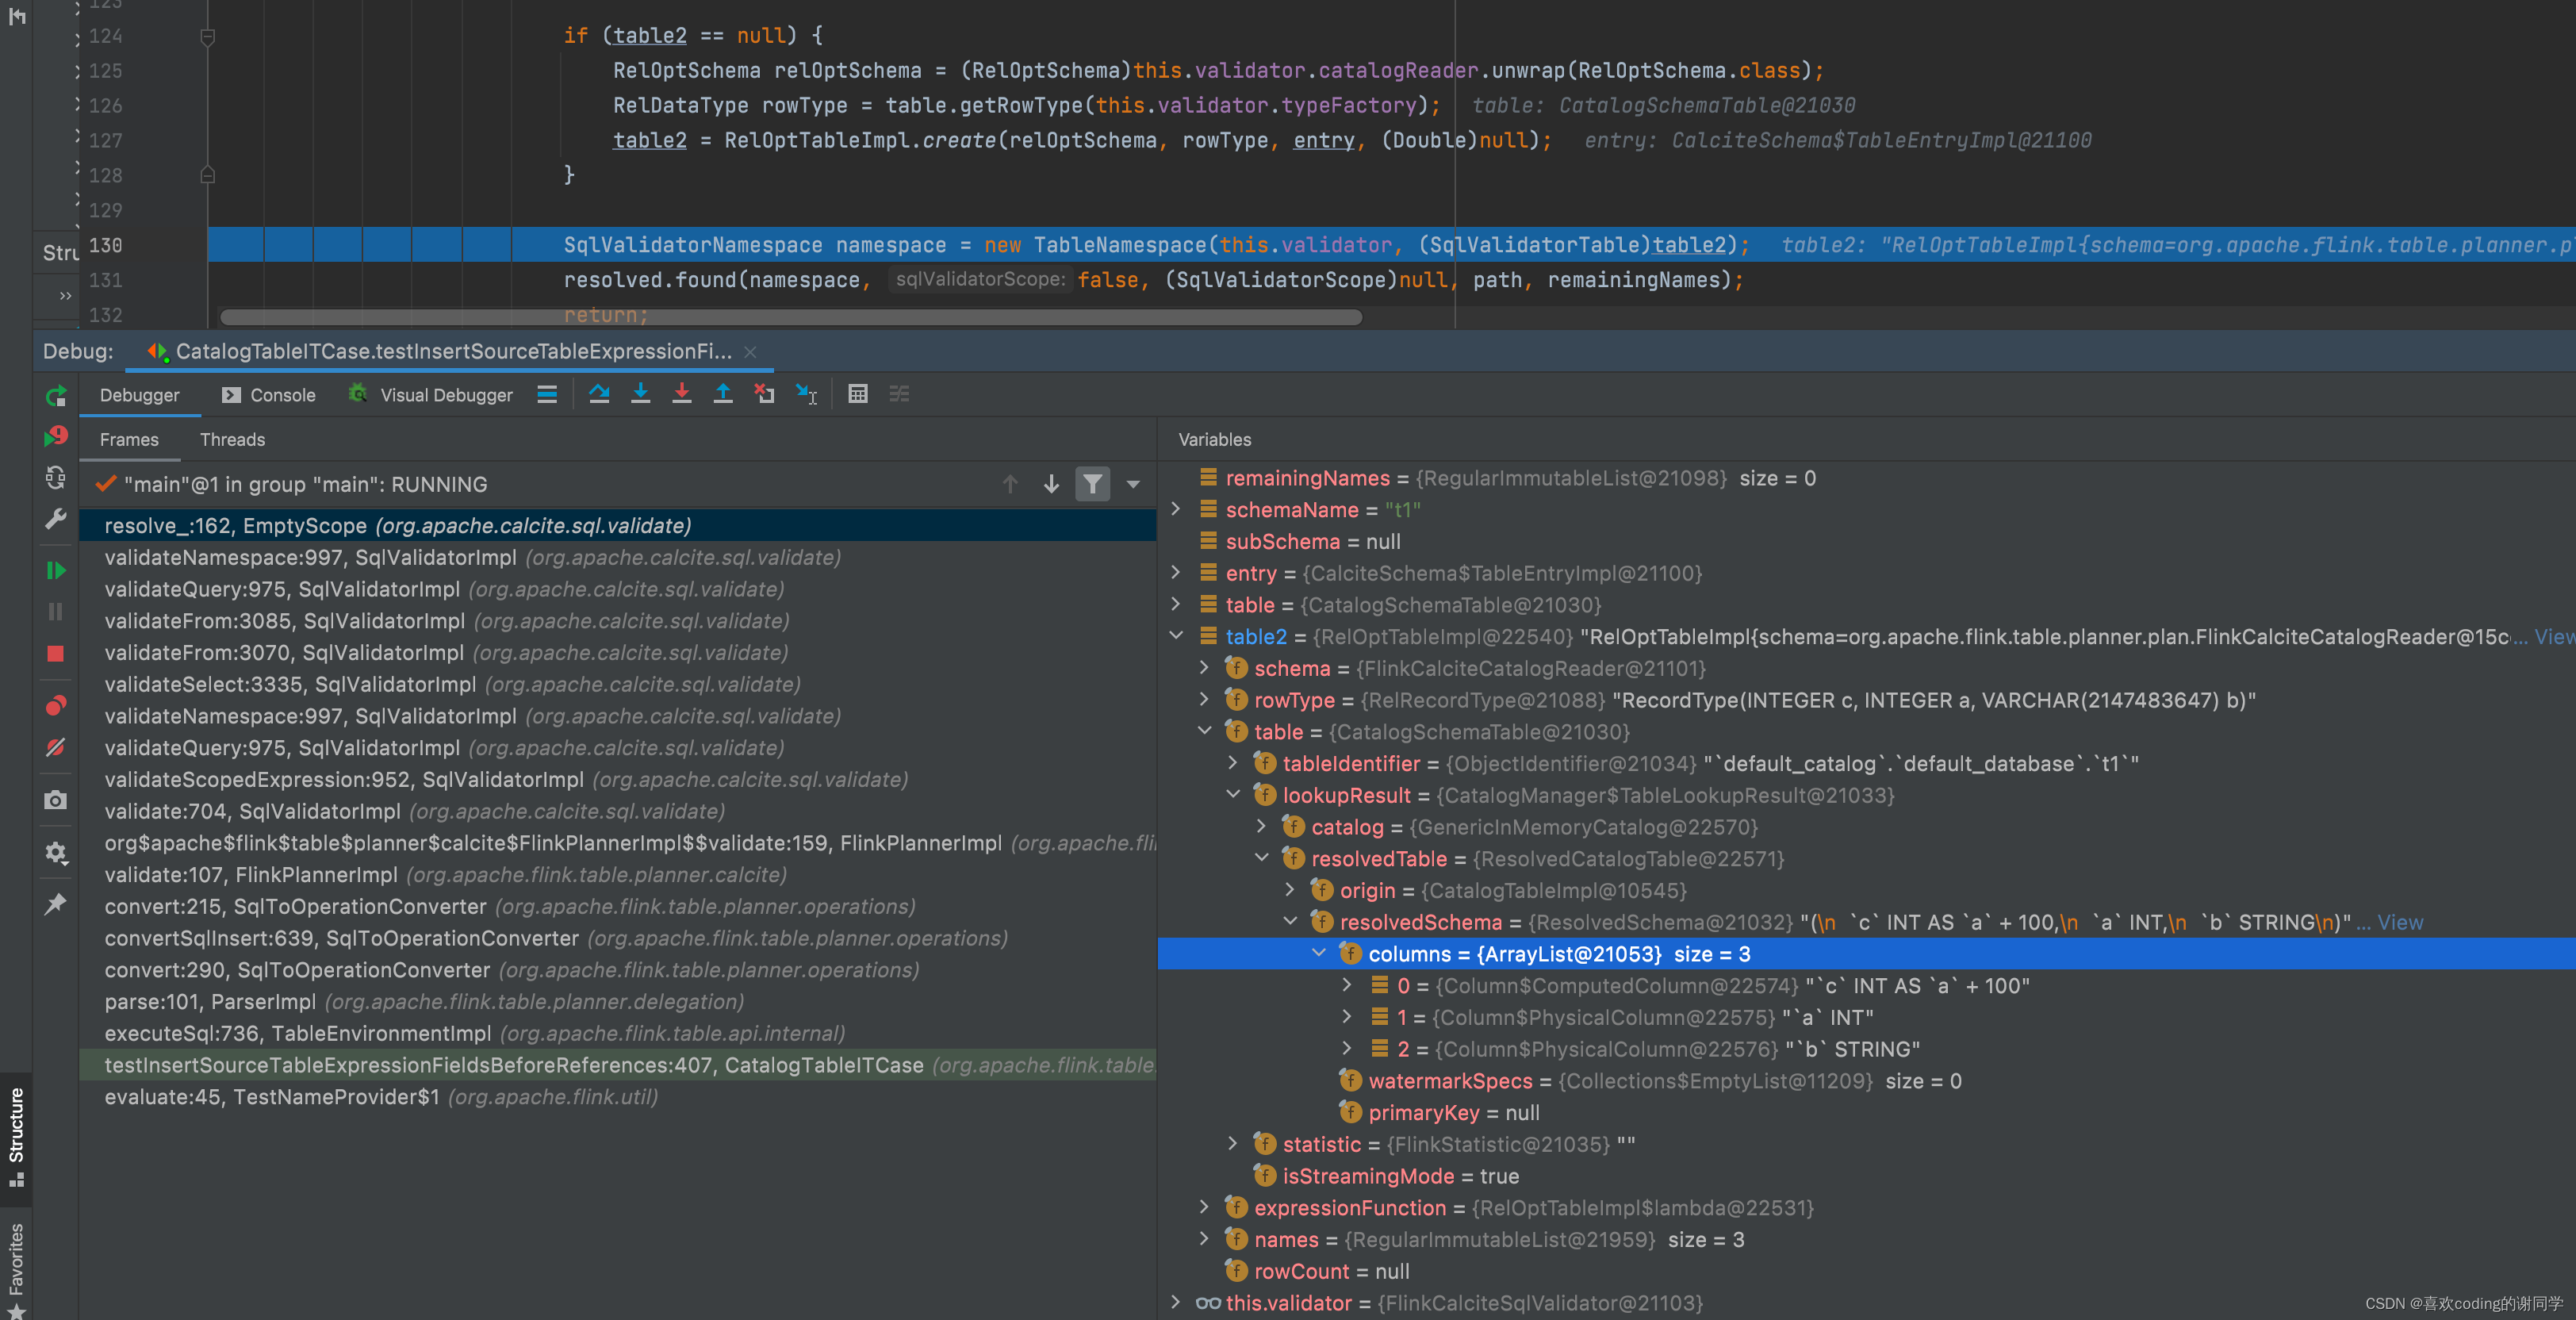Click the editor horizontal scrollbar
The width and height of the screenshot is (2576, 1320).
click(790, 317)
